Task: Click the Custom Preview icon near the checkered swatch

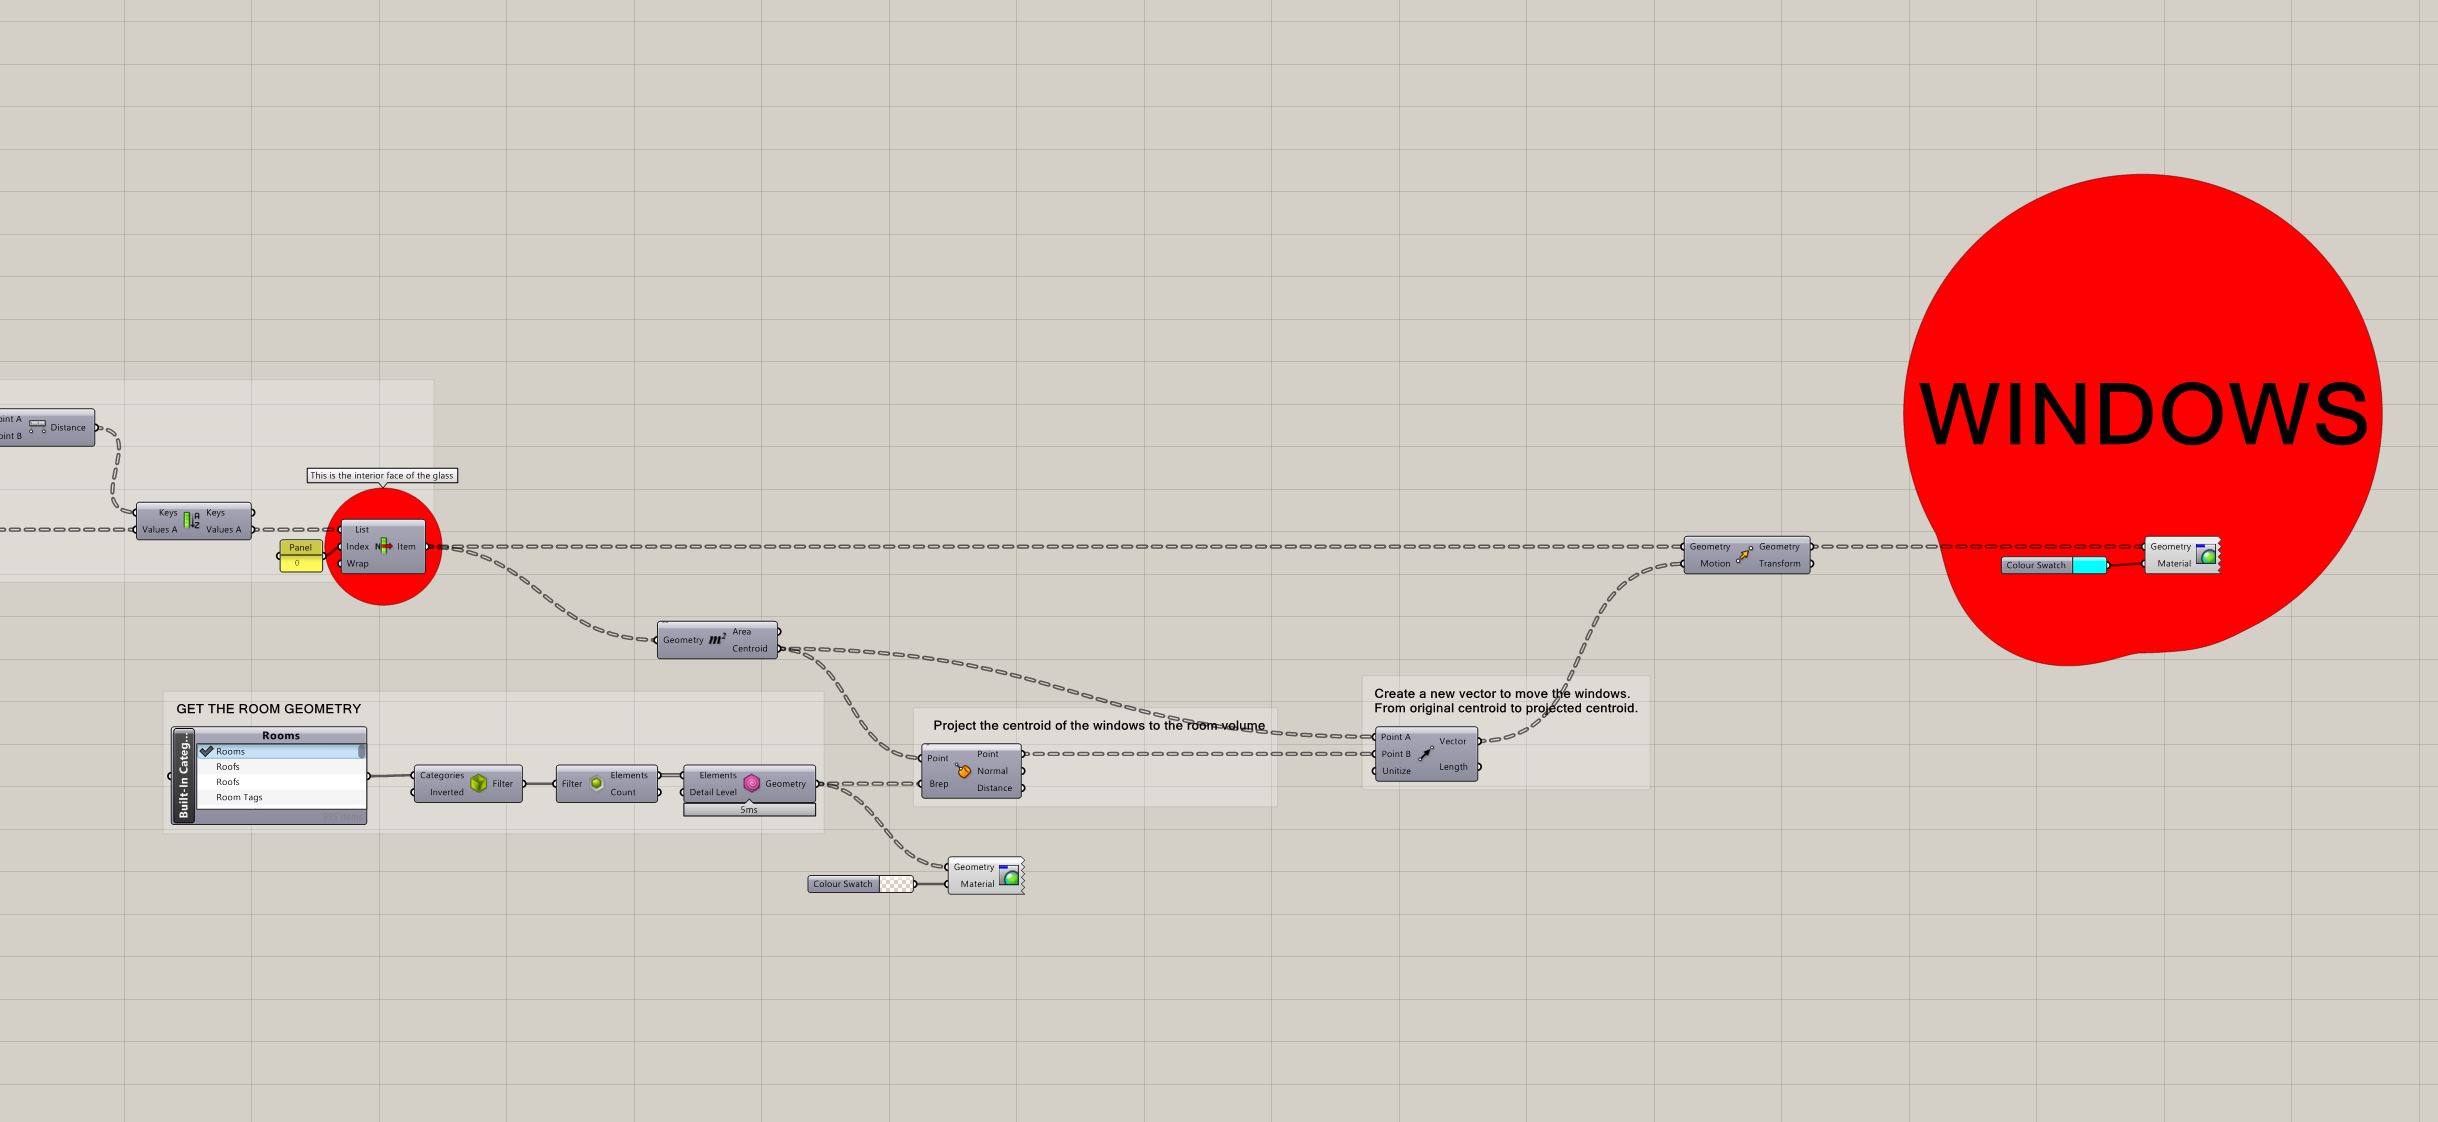Action: [x=1010, y=875]
